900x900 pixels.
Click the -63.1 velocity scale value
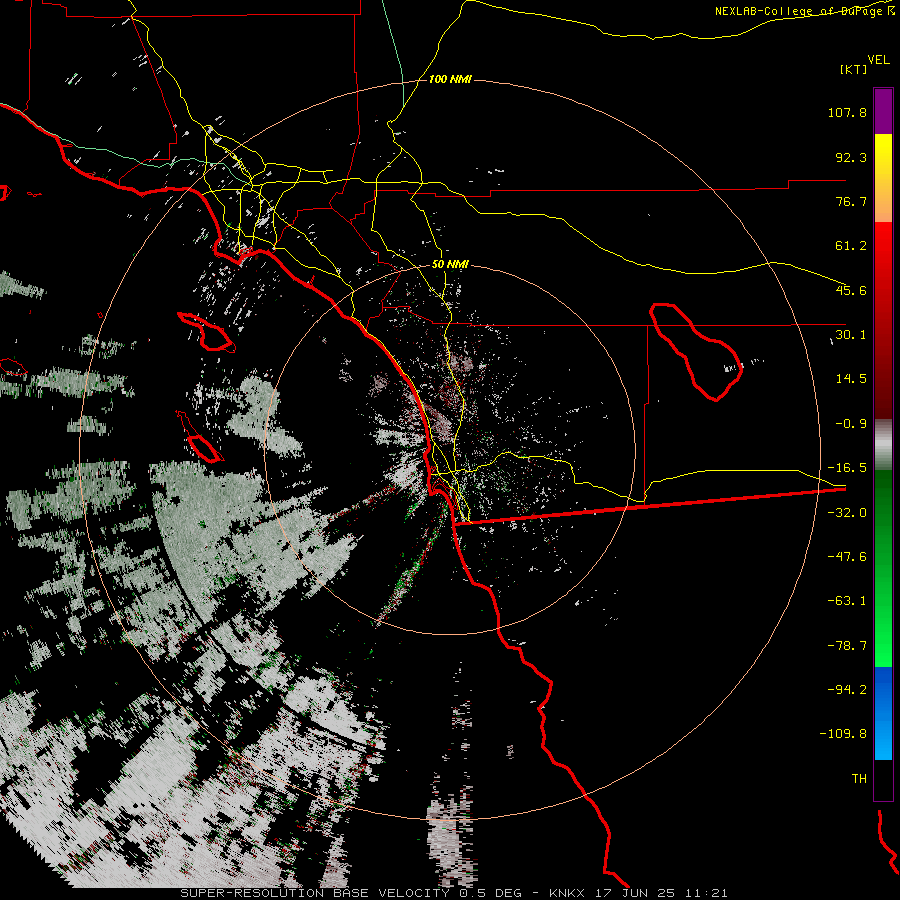[x=847, y=601]
